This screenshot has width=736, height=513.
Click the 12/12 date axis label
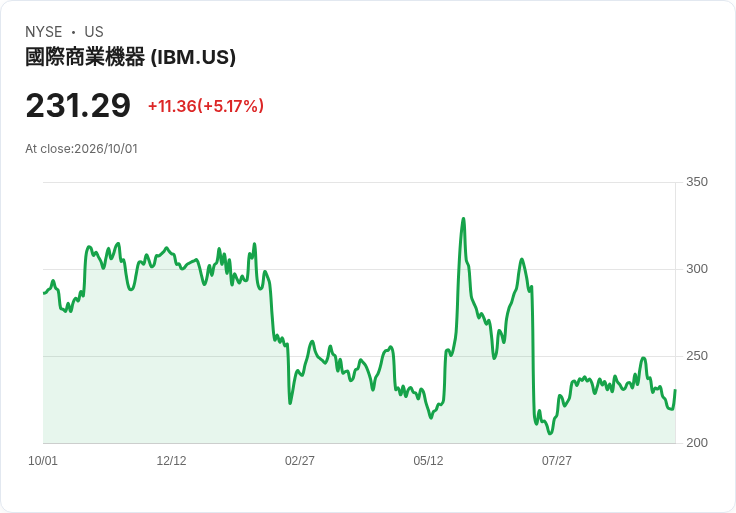[171, 461]
